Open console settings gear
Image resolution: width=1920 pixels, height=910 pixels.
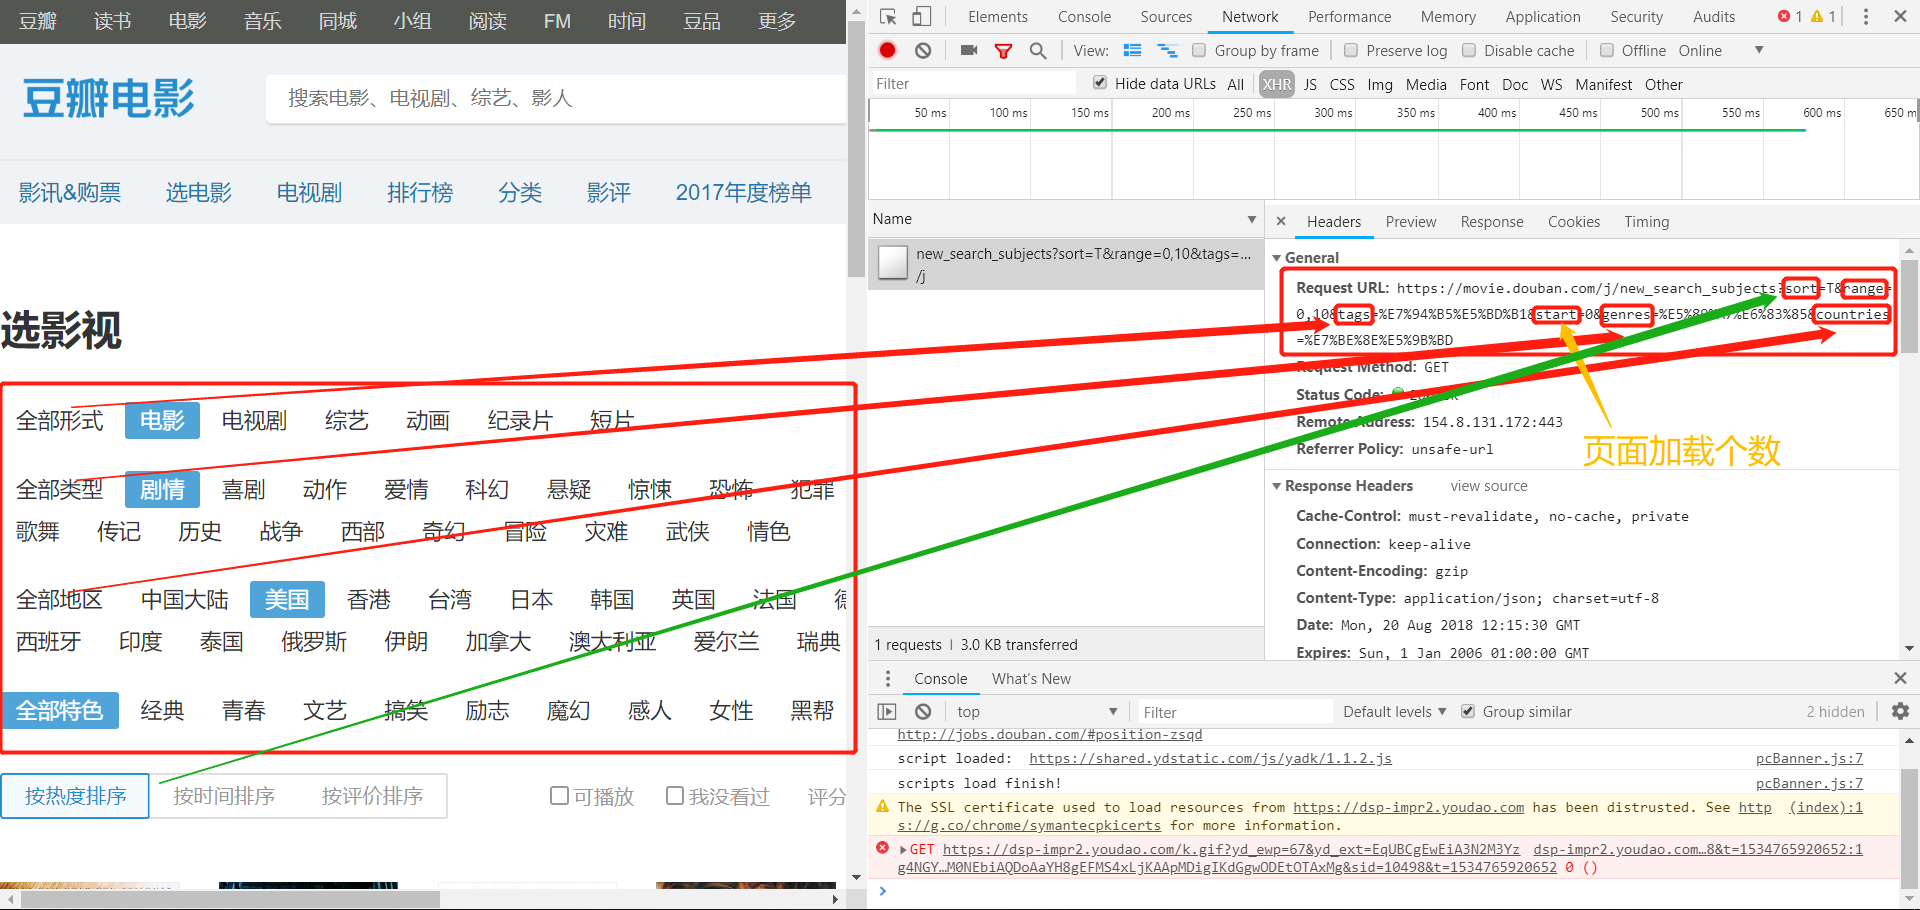pyautogui.click(x=1900, y=711)
